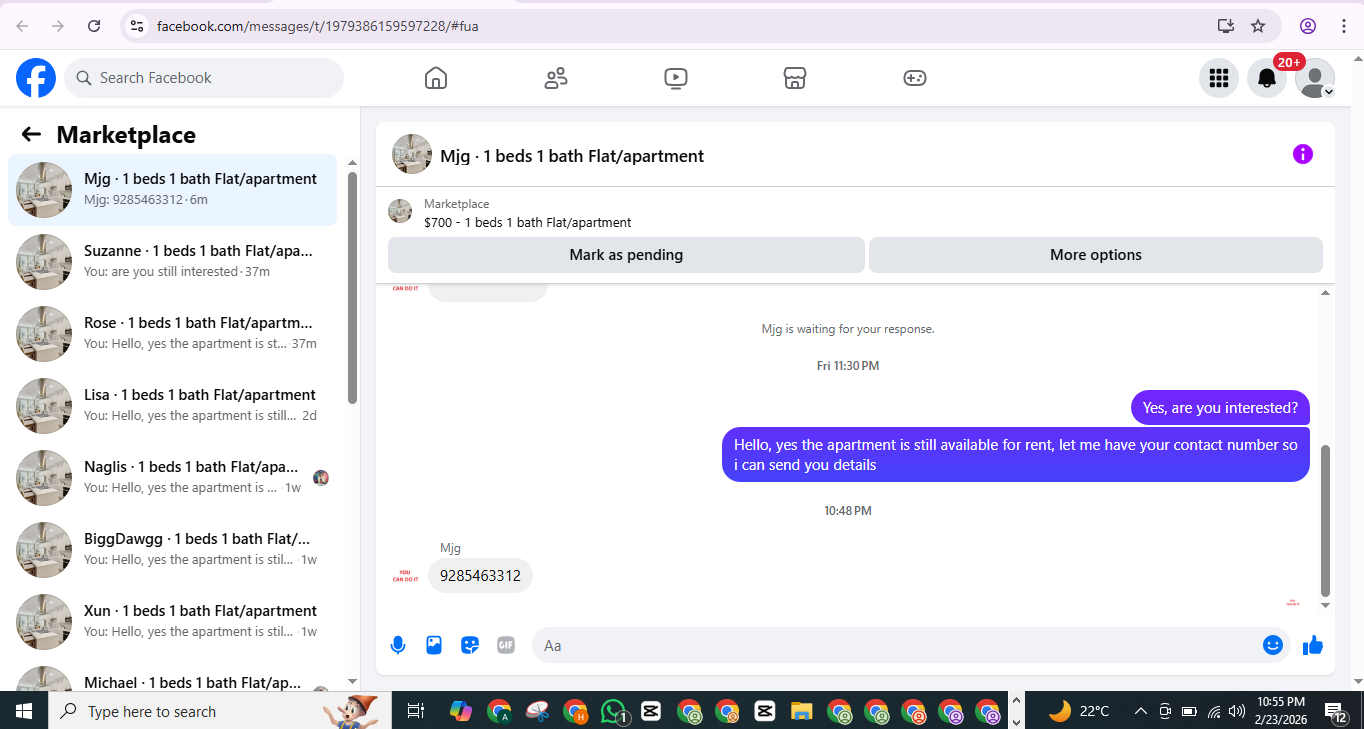The width and height of the screenshot is (1364, 729).
Task: Open the Xun conversation
Action: 172,622
